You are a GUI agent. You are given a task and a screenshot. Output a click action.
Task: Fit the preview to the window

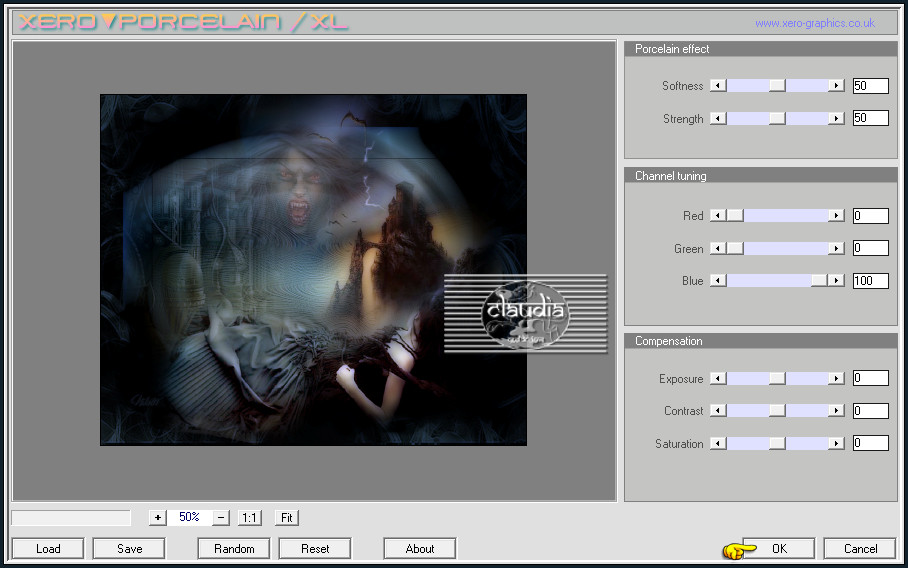pyautogui.click(x=287, y=518)
